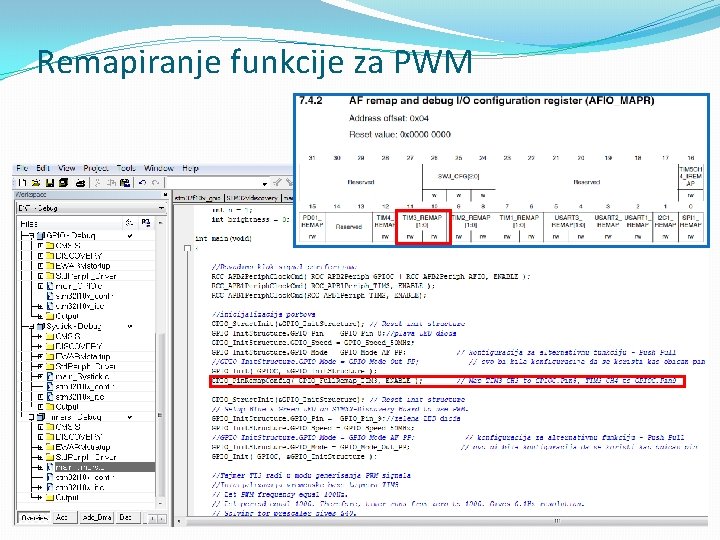Image resolution: width=720 pixels, height=540 pixels.
Task: Select the adc_Dma workspace tab
Action: pyautogui.click(x=97, y=518)
